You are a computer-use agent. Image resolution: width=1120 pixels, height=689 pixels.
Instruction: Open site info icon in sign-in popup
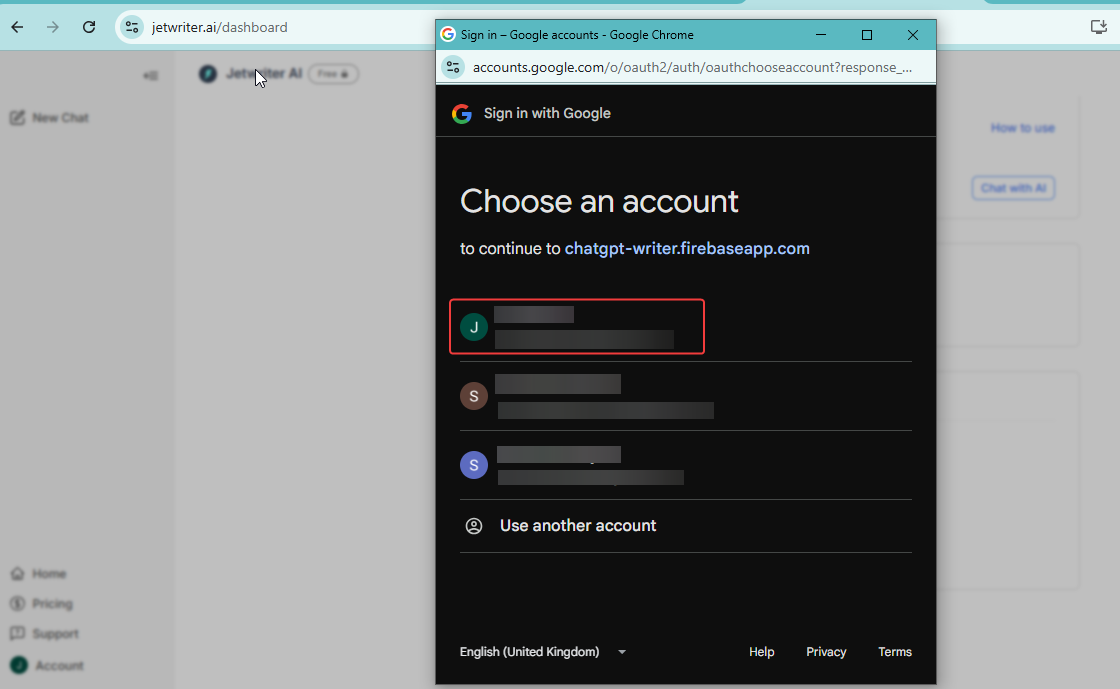[x=453, y=67]
